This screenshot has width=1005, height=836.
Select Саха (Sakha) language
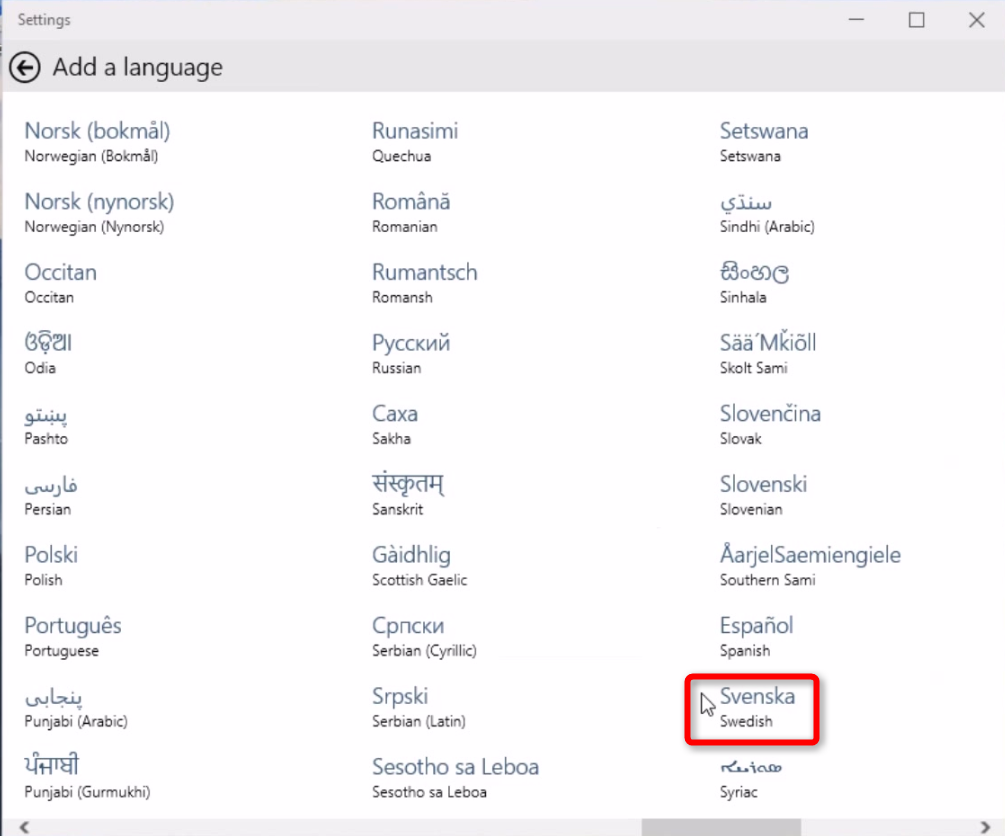[x=395, y=424]
